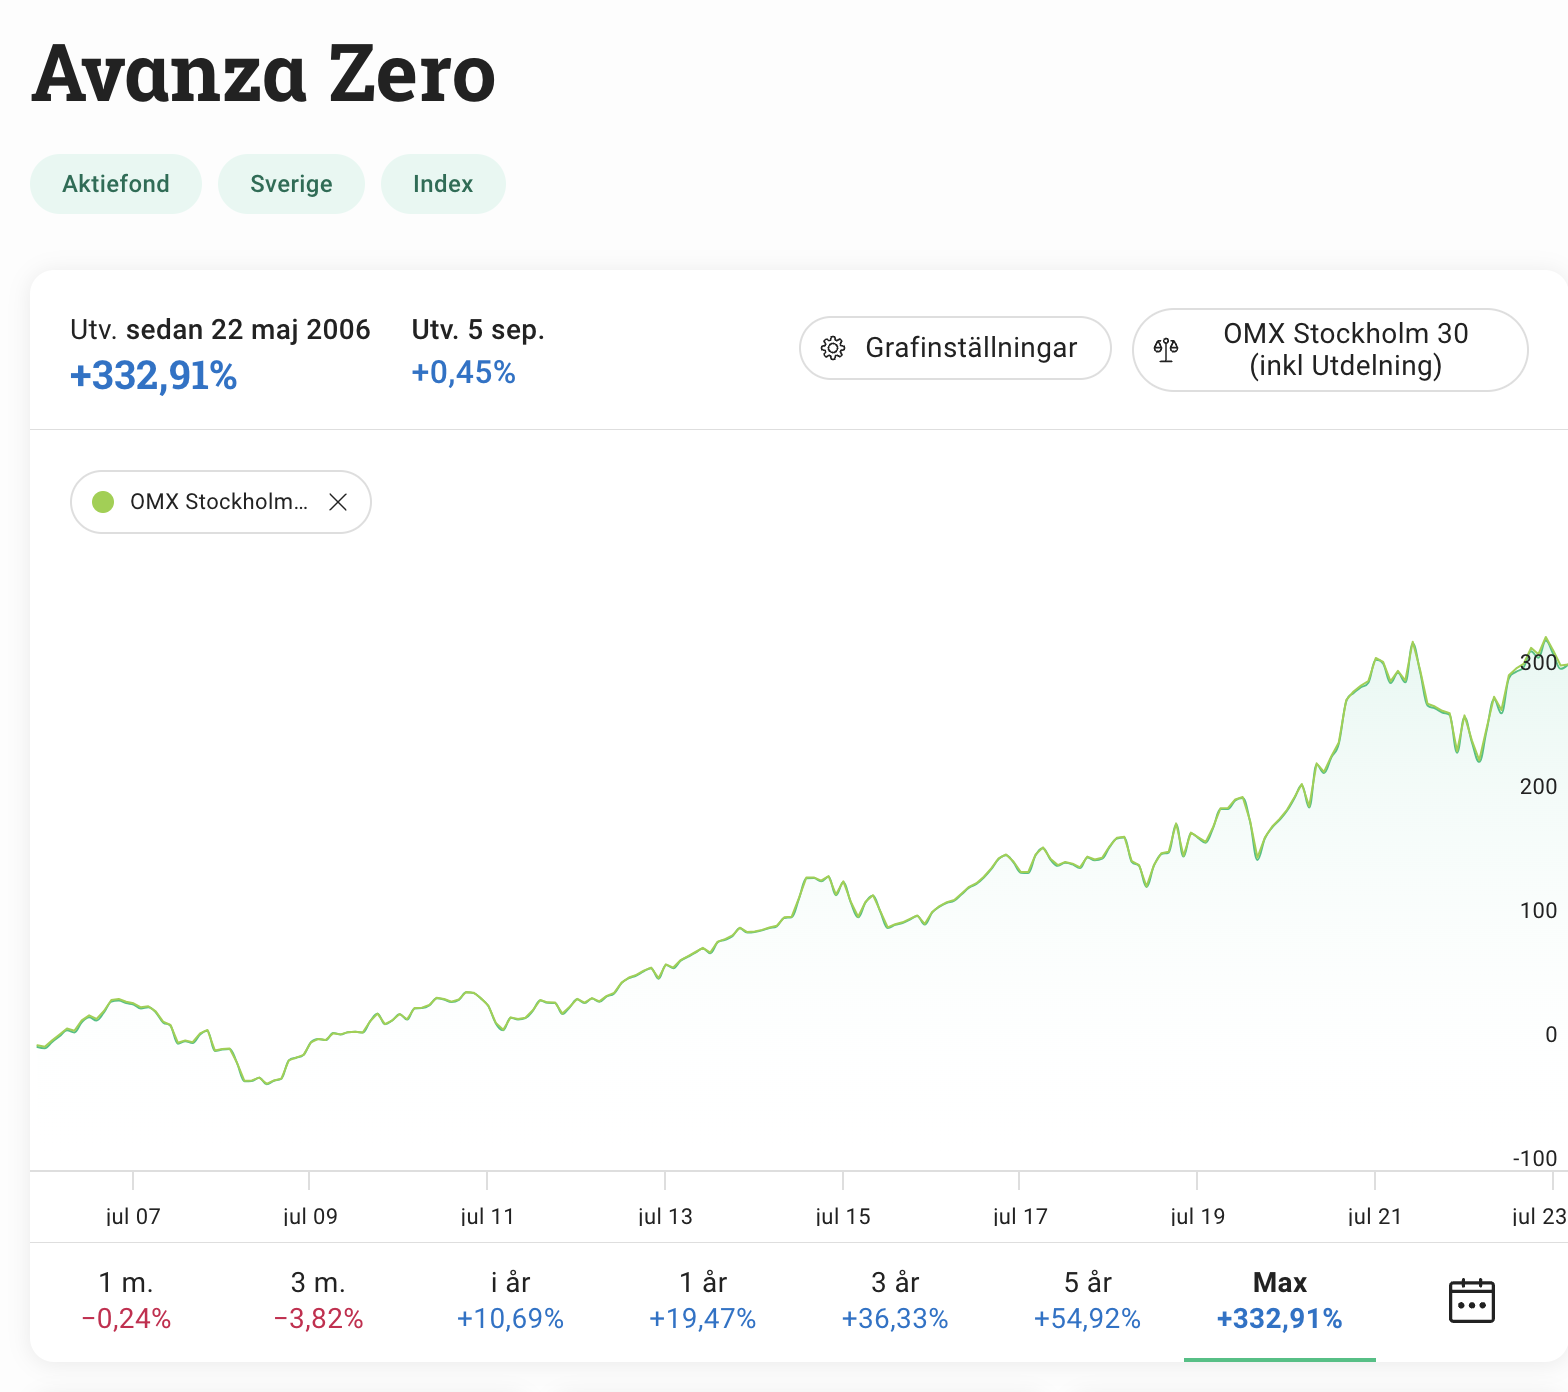The image size is (1568, 1392).
Task: Click the green OMX Stockholm legend dot
Action: point(103,502)
